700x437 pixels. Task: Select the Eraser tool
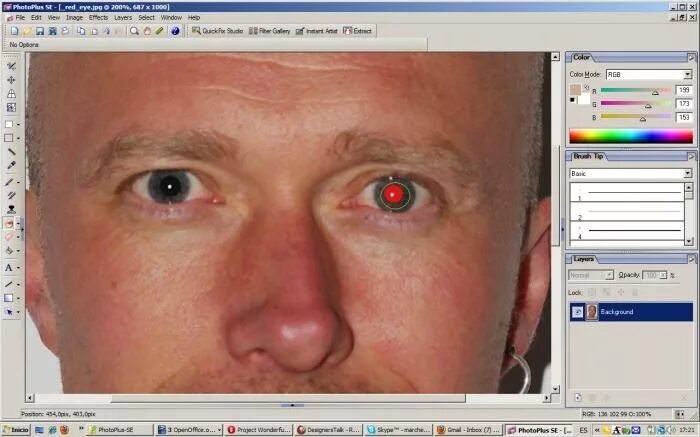(x=9, y=237)
